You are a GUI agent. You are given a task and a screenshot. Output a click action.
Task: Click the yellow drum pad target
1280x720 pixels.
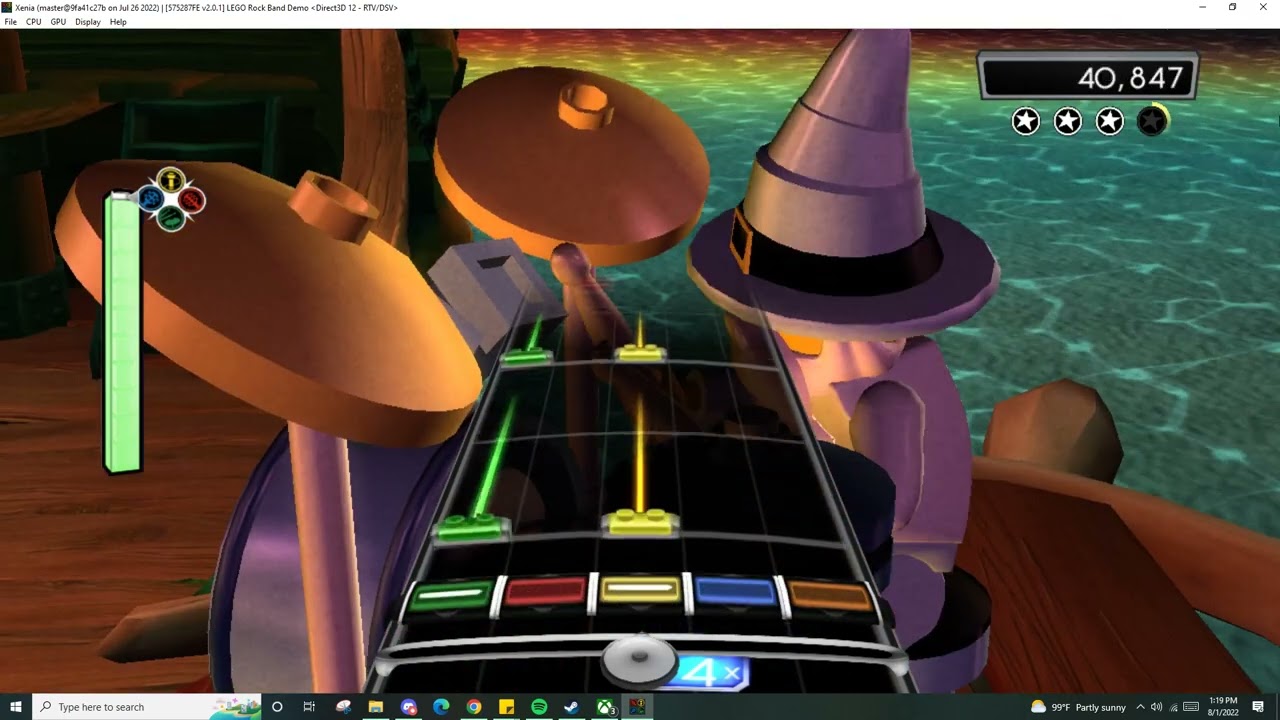tap(640, 591)
